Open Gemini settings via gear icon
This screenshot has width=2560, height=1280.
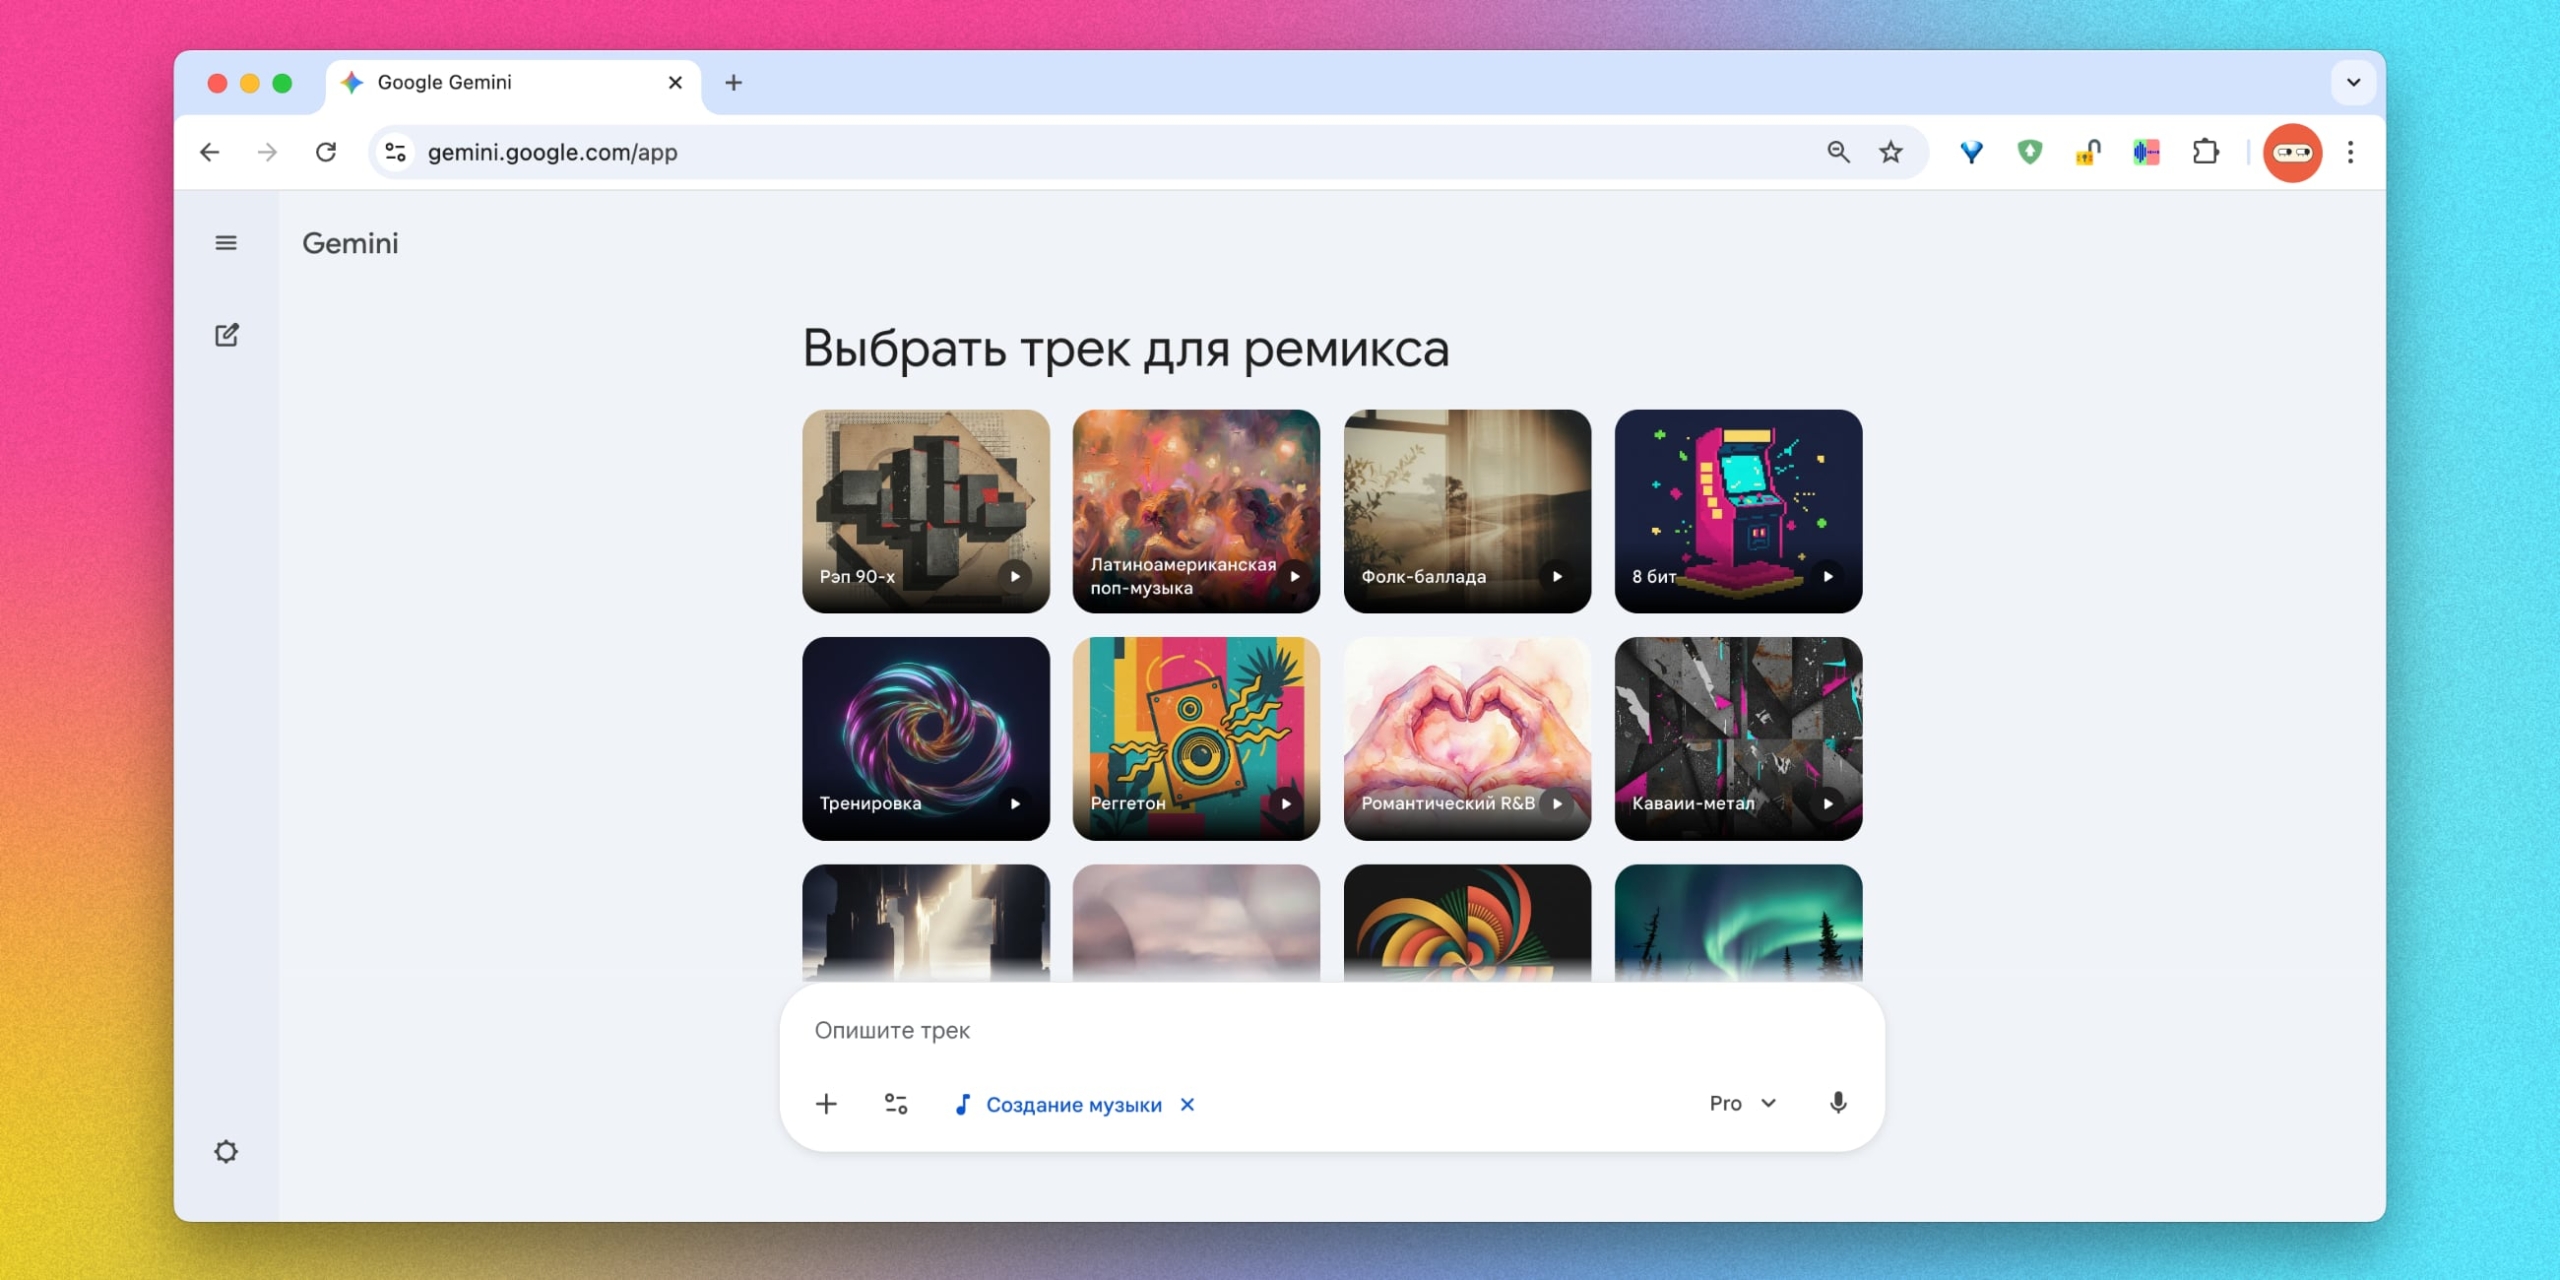pyautogui.click(x=226, y=1151)
